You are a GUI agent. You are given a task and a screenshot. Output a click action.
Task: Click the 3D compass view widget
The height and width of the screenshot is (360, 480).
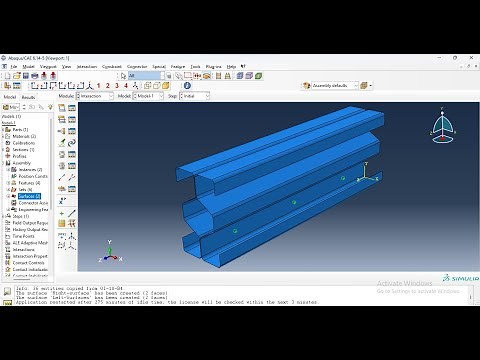[442, 126]
